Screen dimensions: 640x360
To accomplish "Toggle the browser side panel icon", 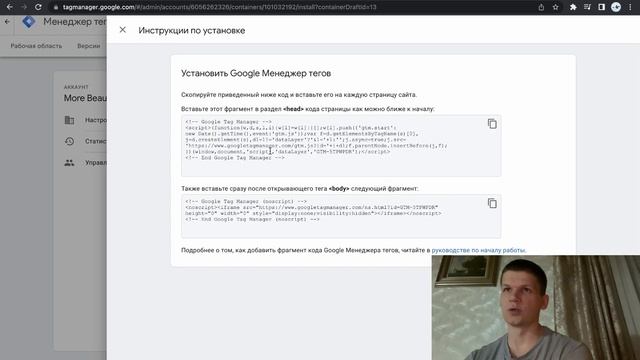I will pyautogui.click(x=601, y=7).
